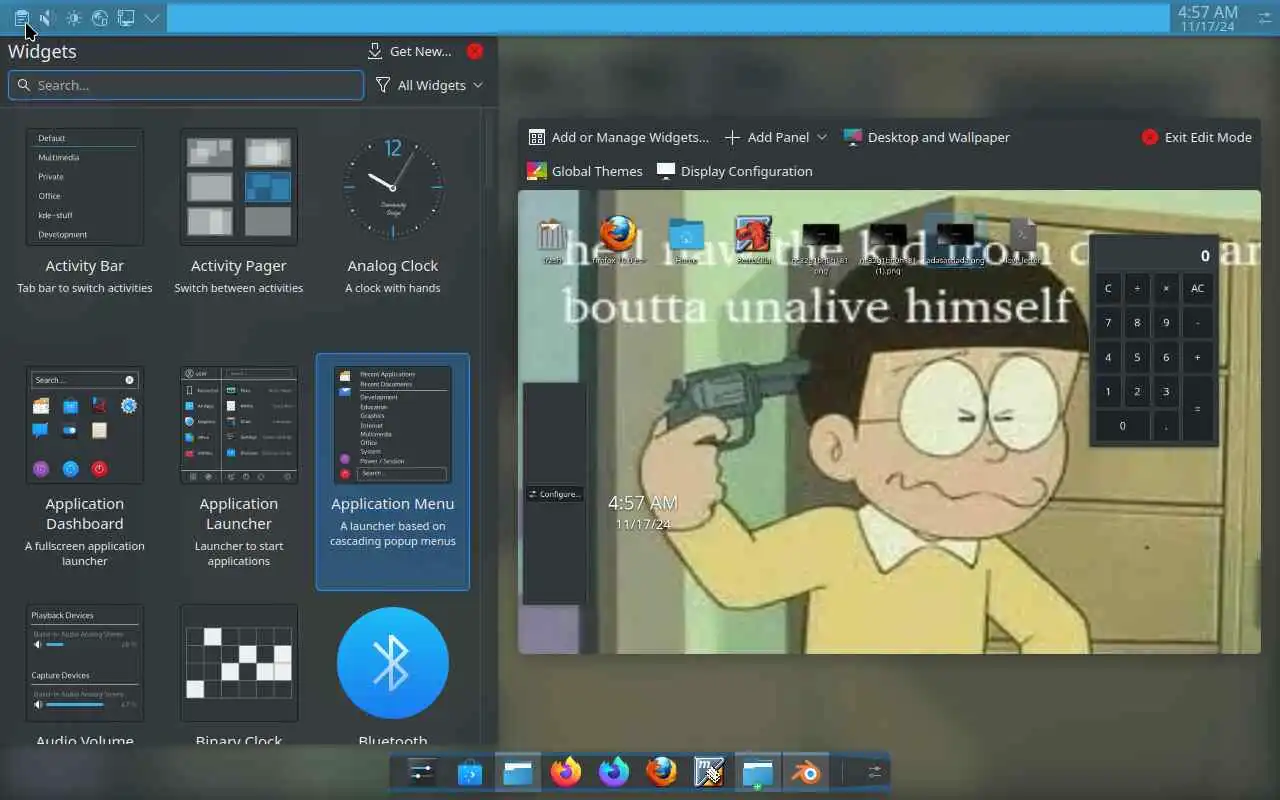This screenshot has width=1280, height=800.
Task: Select the Analog Clock widget
Action: [393, 212]
